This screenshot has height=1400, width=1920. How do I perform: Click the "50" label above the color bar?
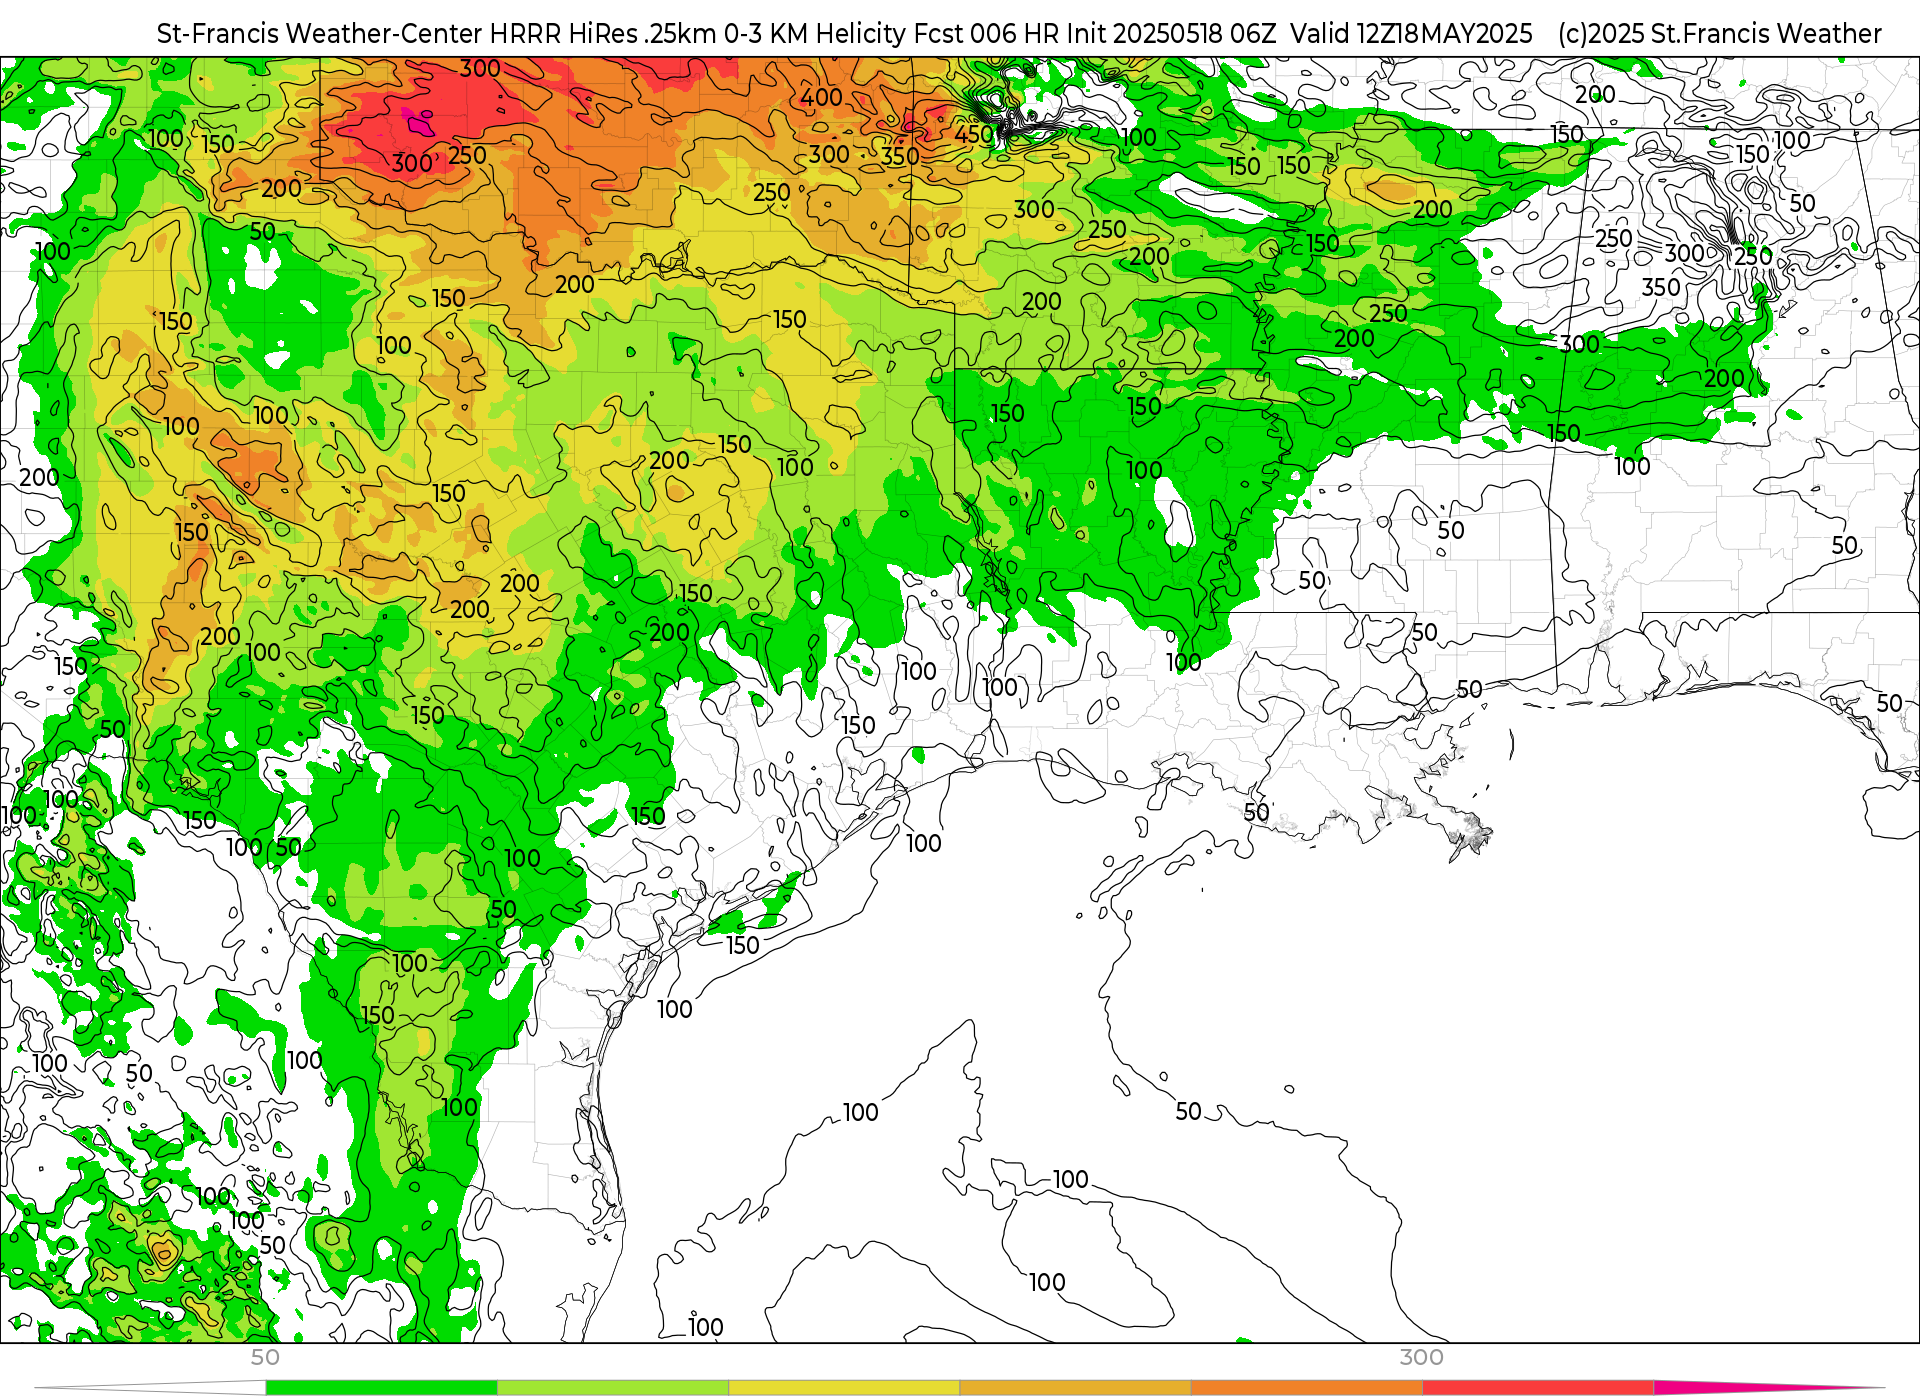(x=265, y=1357)
